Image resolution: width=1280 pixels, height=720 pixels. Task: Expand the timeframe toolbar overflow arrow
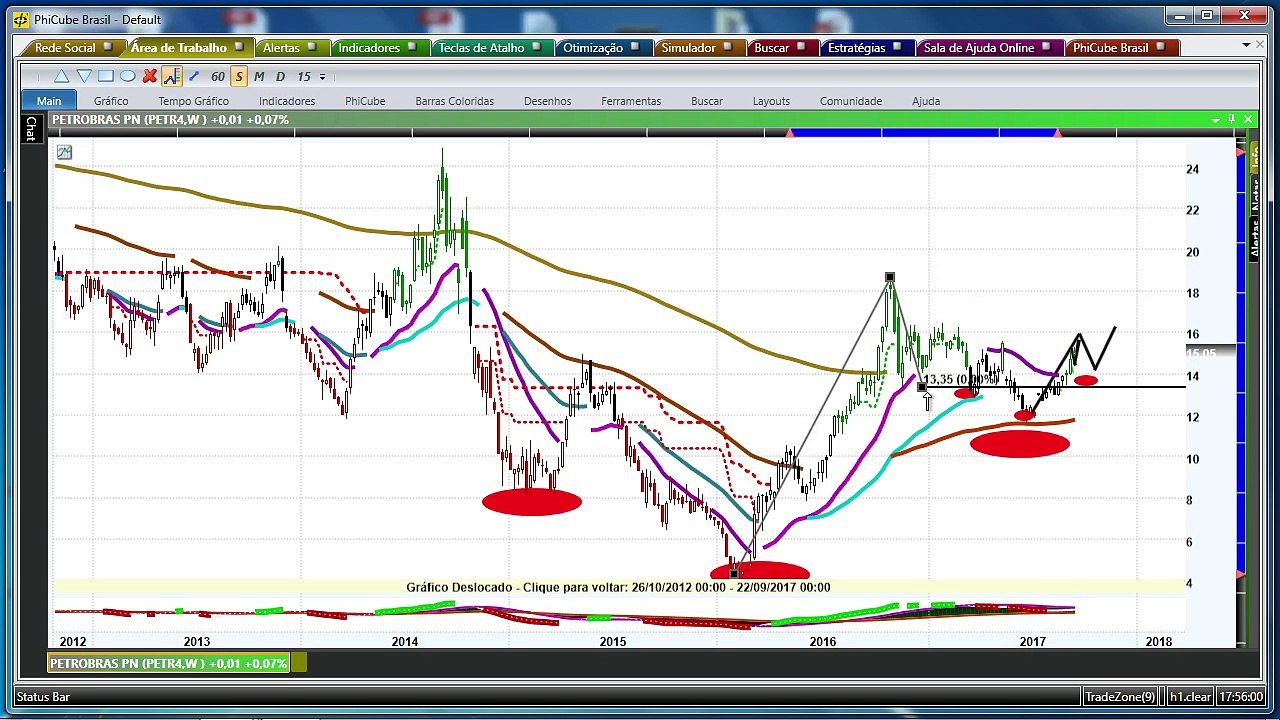click(x=322, y=77)
